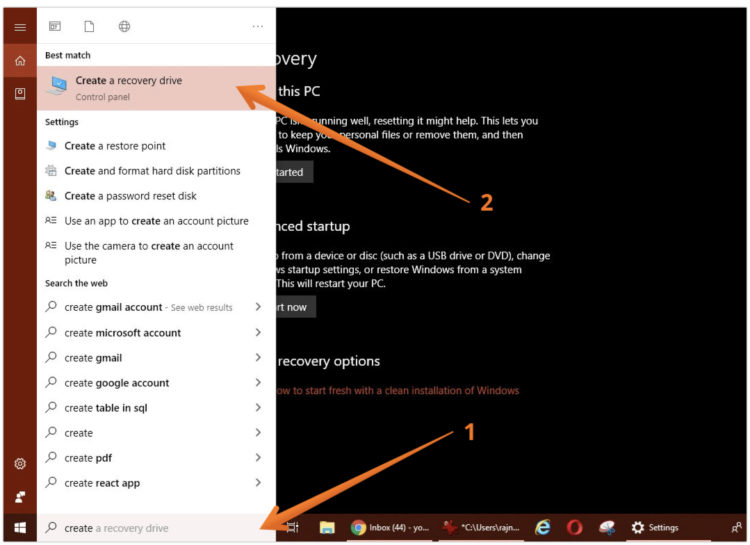Expand the chevron beside create gmail

click(x=258, y=357)
